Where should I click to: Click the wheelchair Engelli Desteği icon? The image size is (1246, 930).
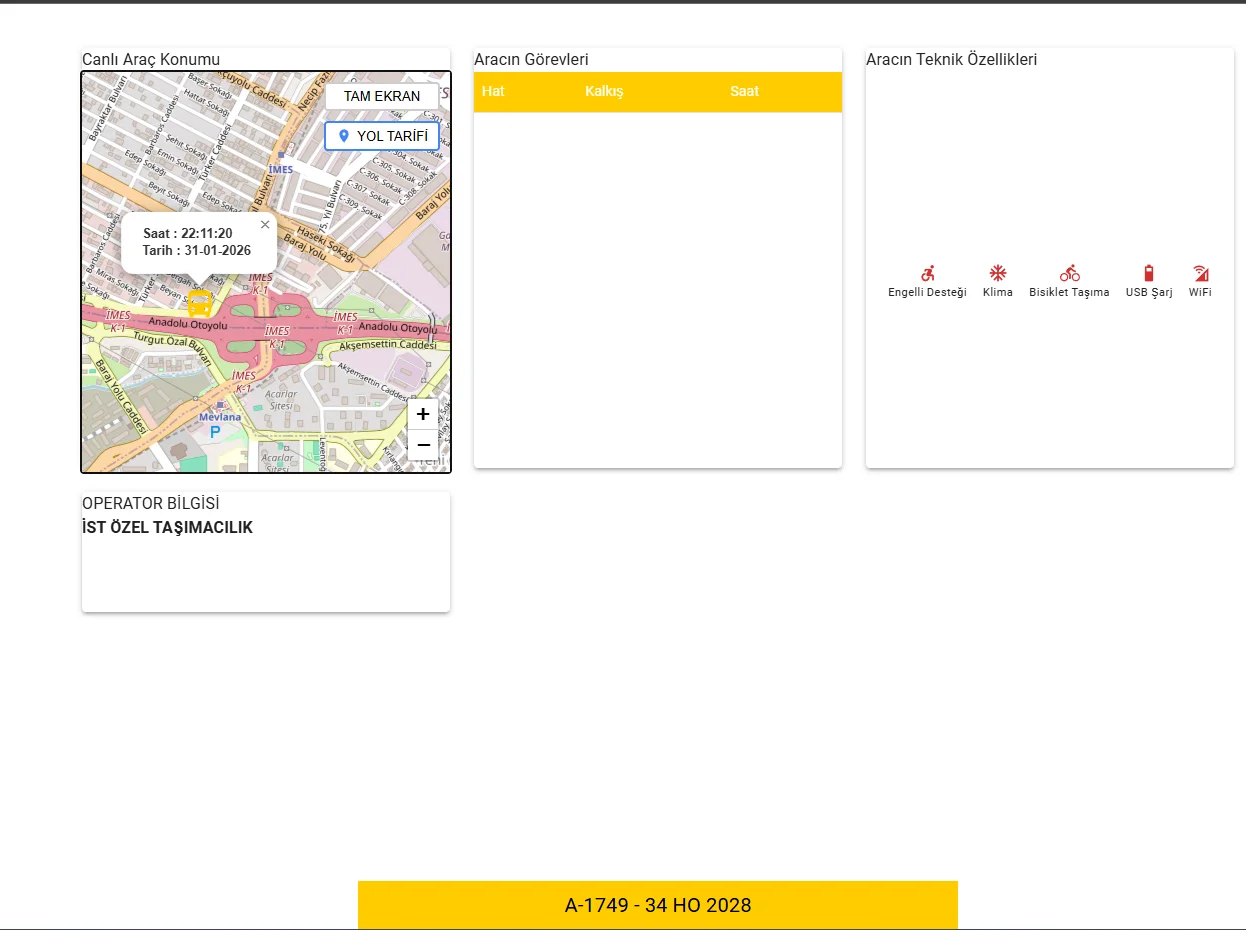pos(927,273)
